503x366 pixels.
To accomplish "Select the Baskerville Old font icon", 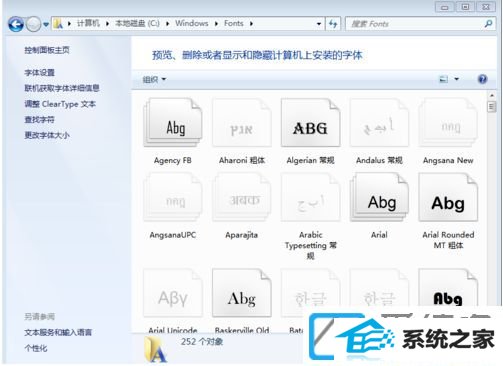I will click(242, 293).
